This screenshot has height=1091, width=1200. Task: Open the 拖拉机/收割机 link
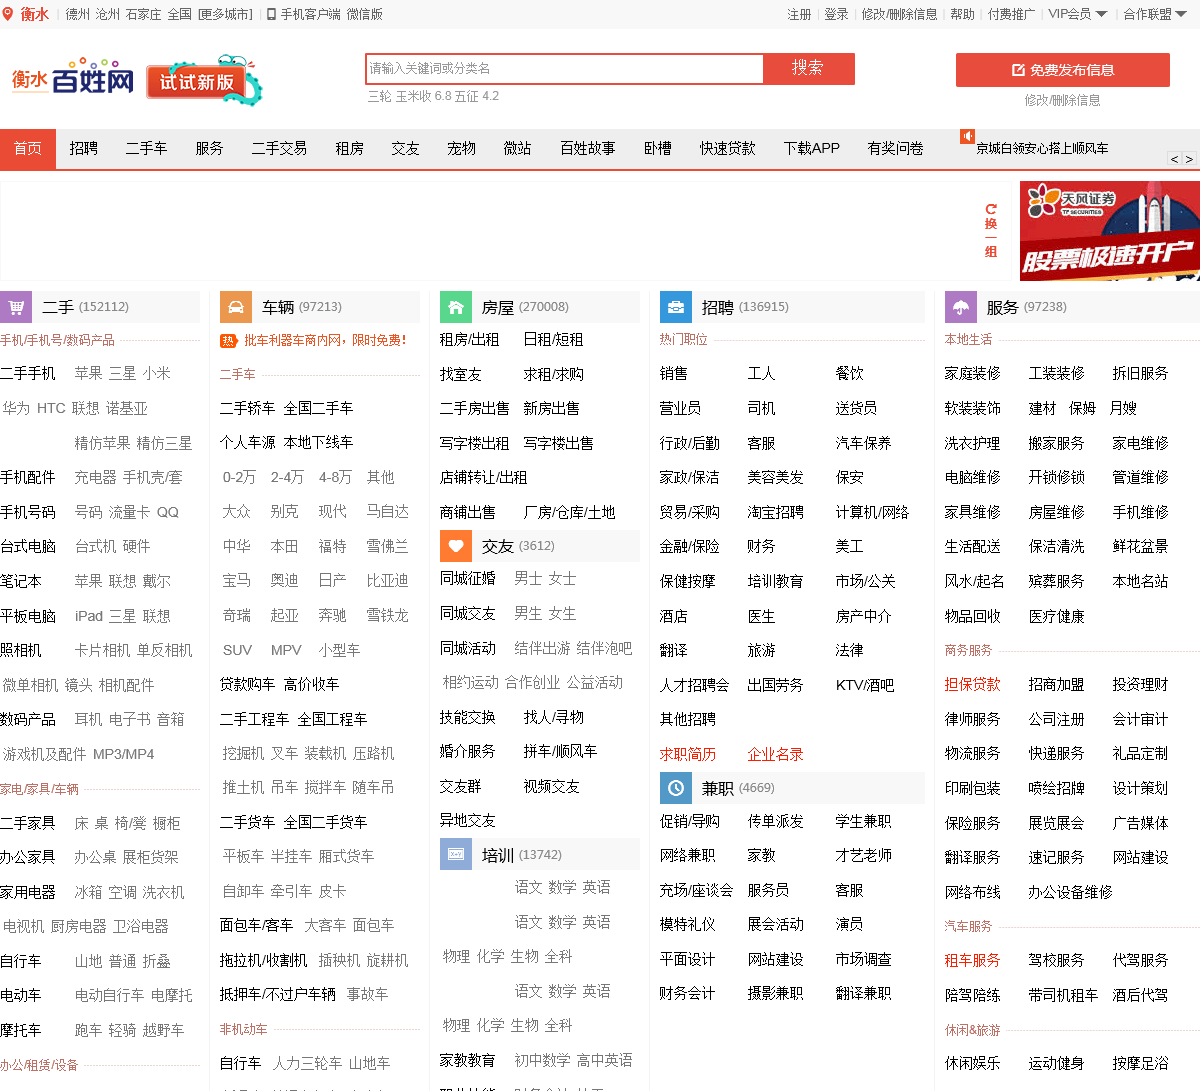264,961
